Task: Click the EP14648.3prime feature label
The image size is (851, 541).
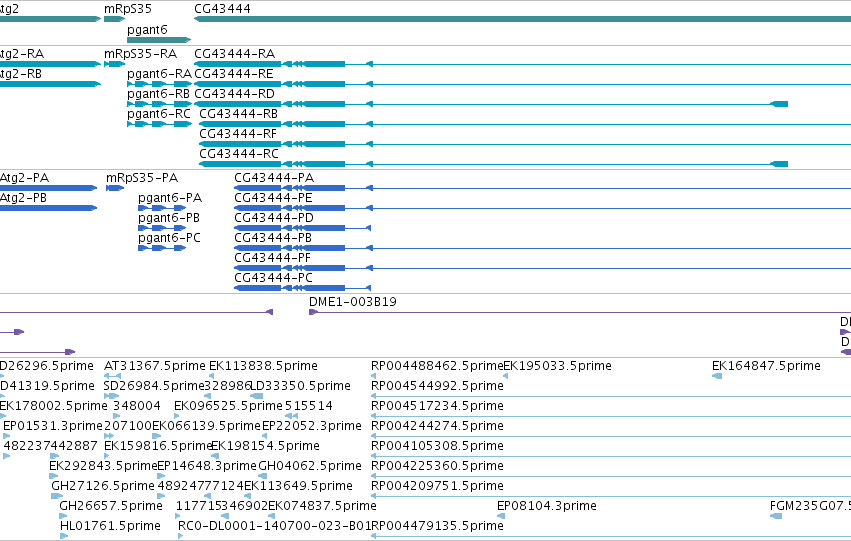Action: 207,467
